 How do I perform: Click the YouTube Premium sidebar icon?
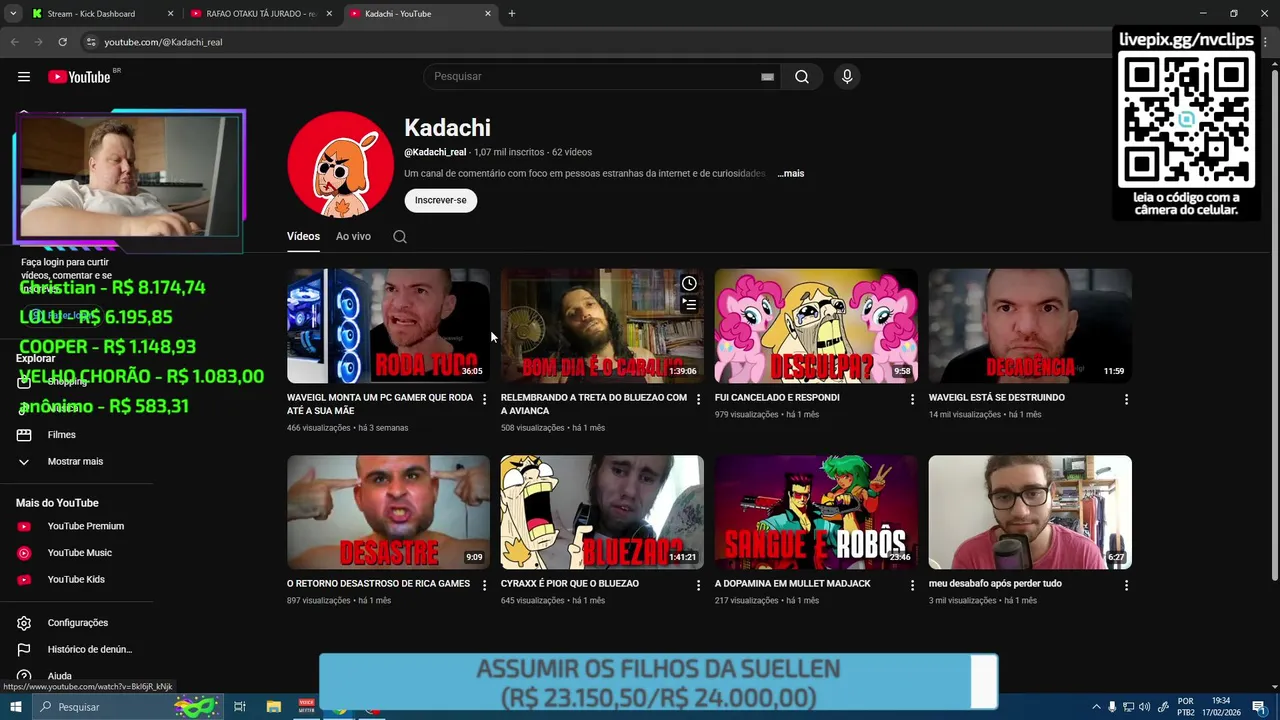pos(24,527)
